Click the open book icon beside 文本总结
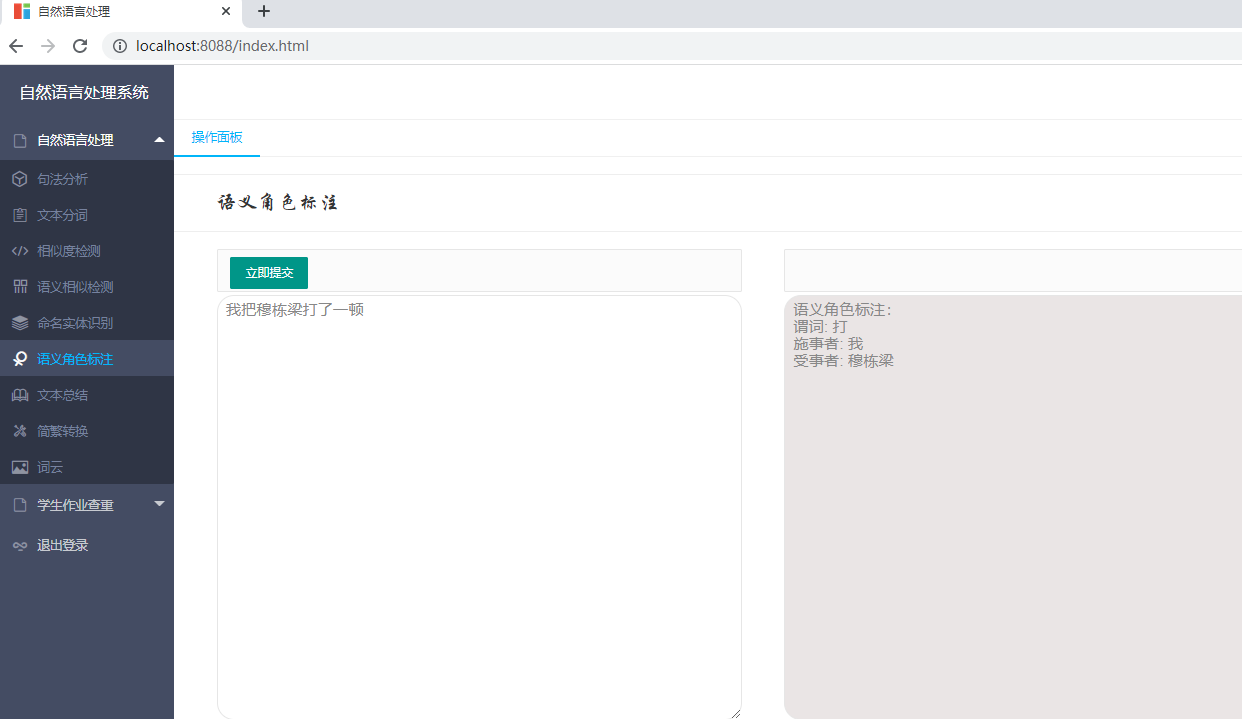 click(x=19, y=395)
